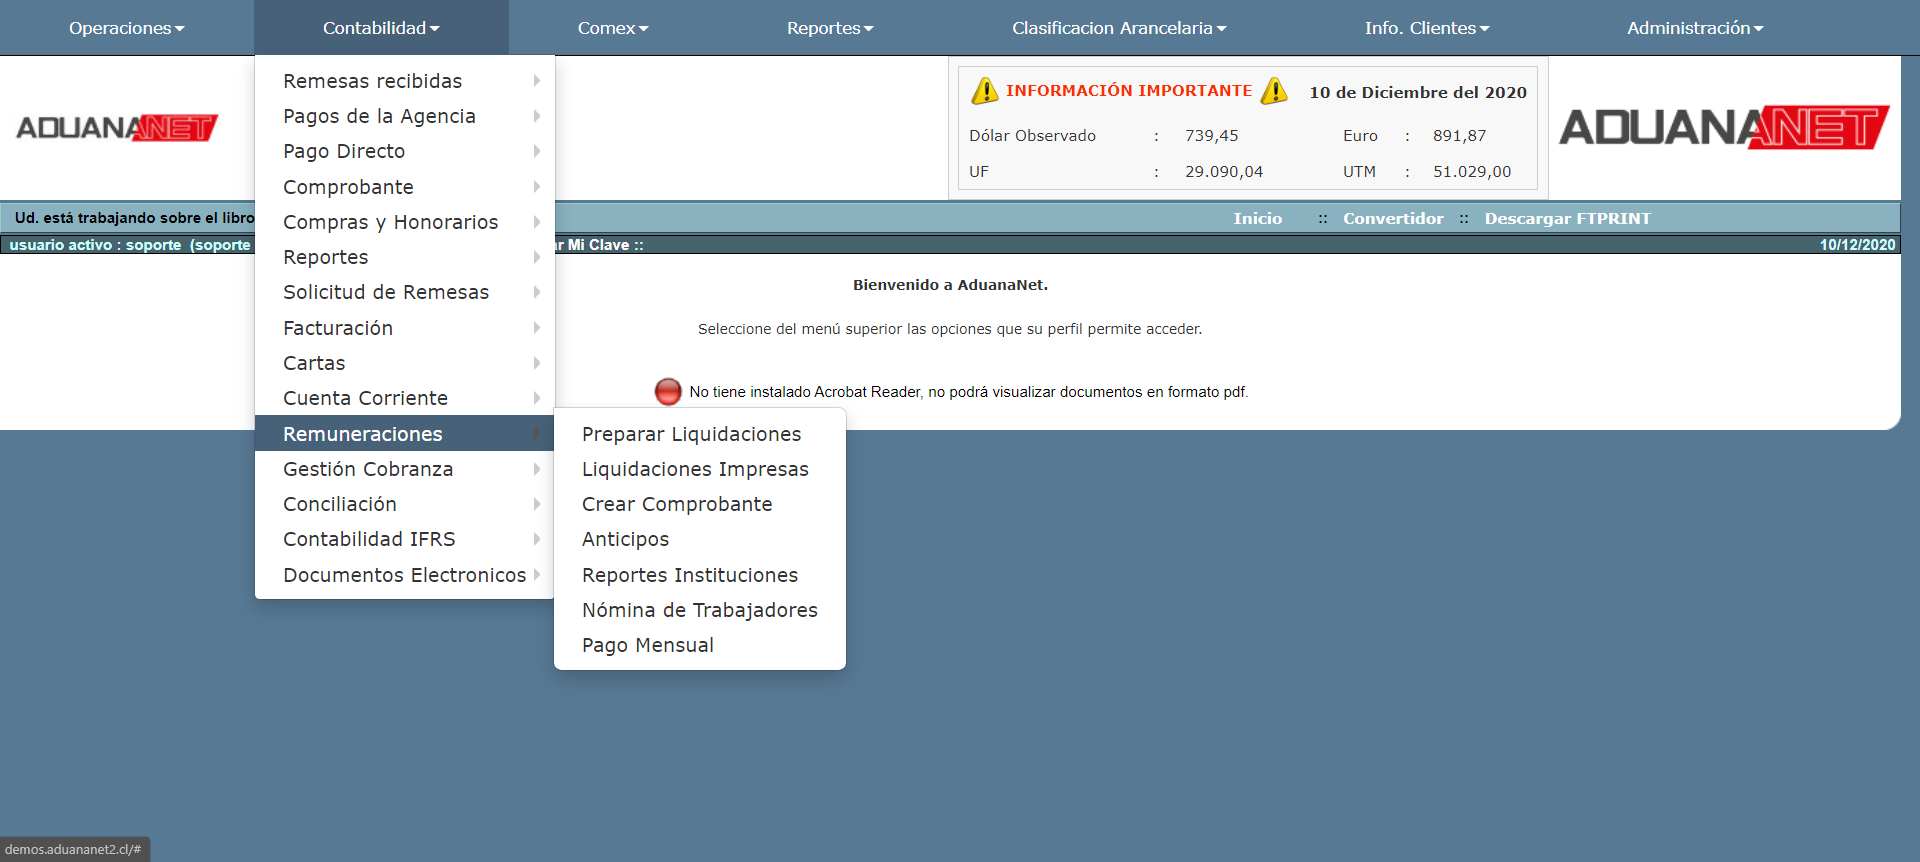Click the Inicio link
The height and width of the screenshot is (862, 1920).
1257,219
